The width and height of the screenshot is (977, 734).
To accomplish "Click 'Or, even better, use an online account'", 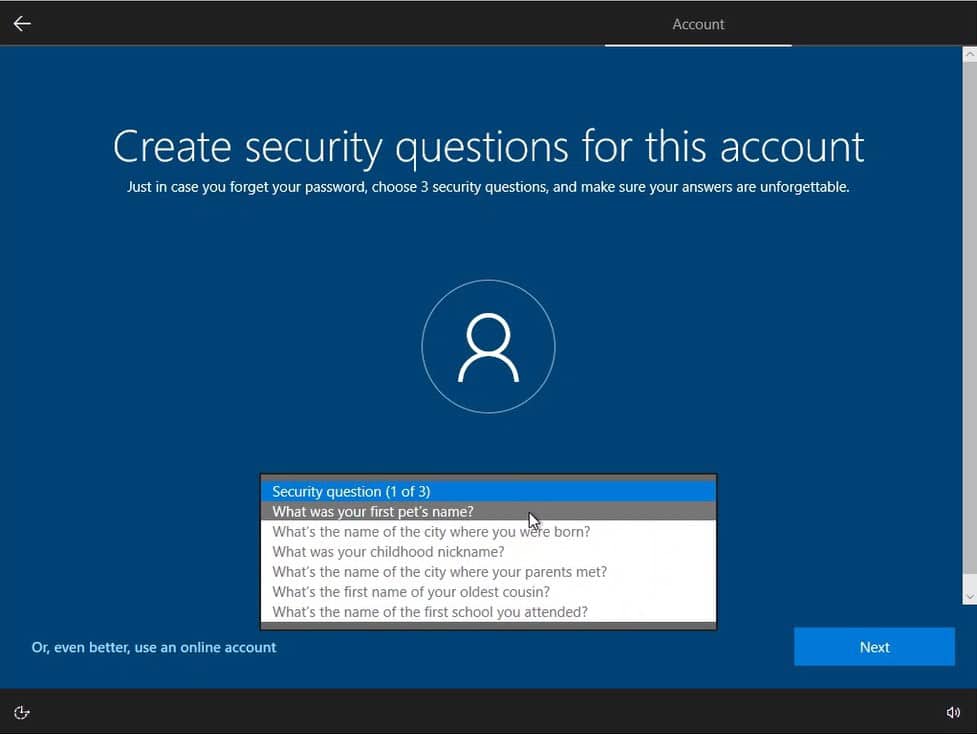I will coord(154,647).
